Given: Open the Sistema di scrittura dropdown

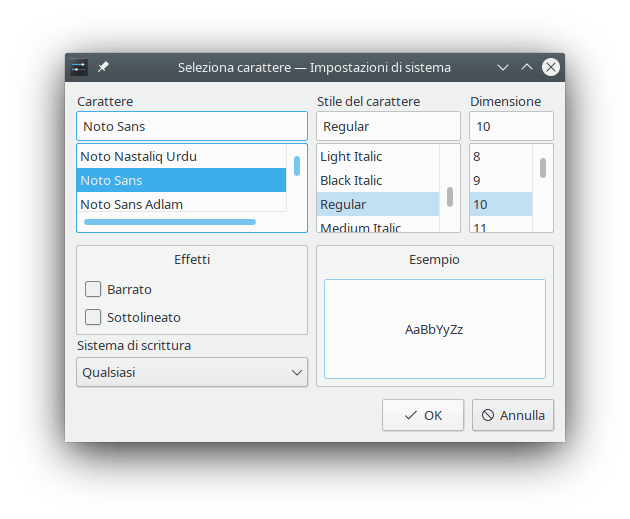Looking at the screenshot, I should pos(191,372).
